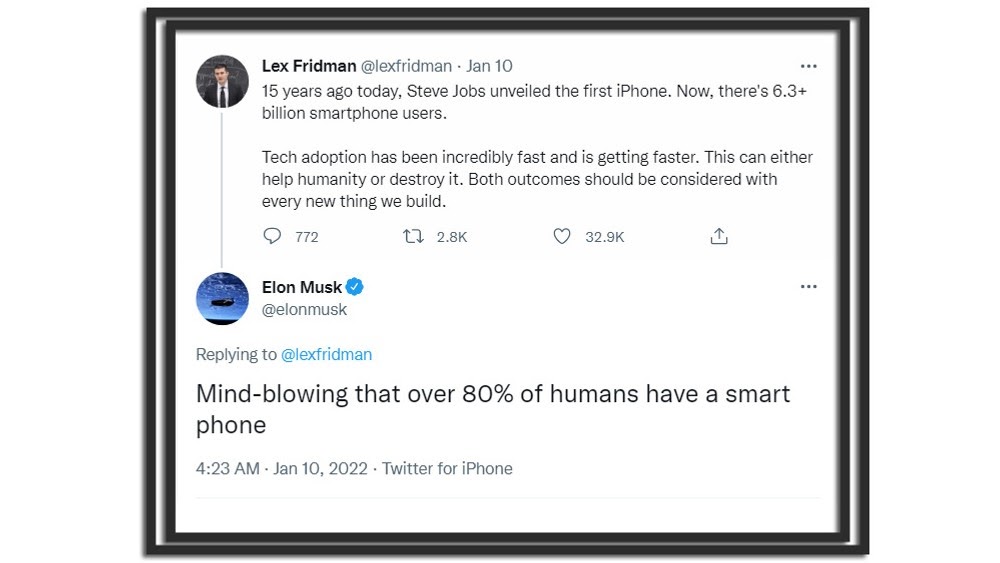Image resolution: width=1000 pixels, height=563 pixels.
Task: Open the 4:23 AM · Jan 10, 2022 timestamp
Action: 282,468
